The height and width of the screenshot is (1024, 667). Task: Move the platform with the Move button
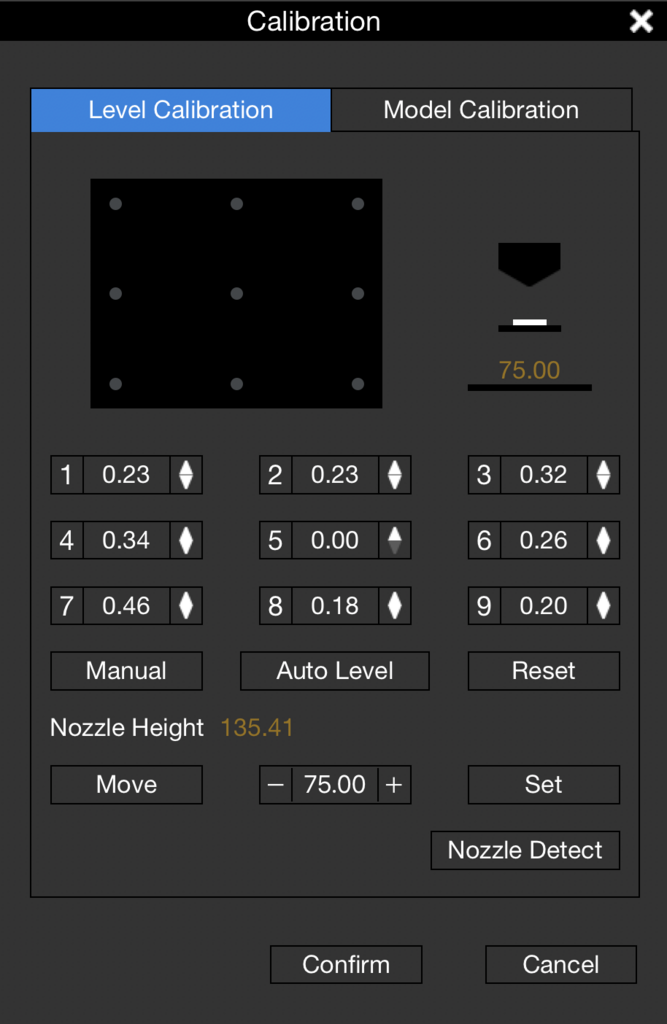pos(126,784)
